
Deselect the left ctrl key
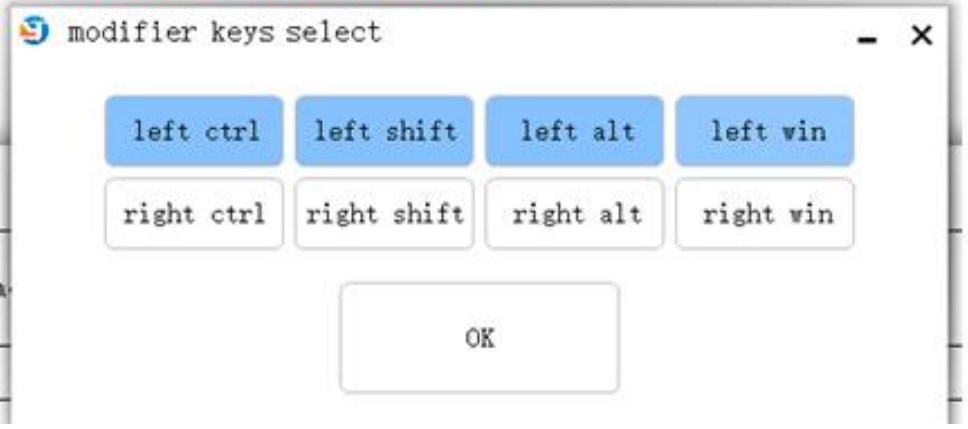194,131
